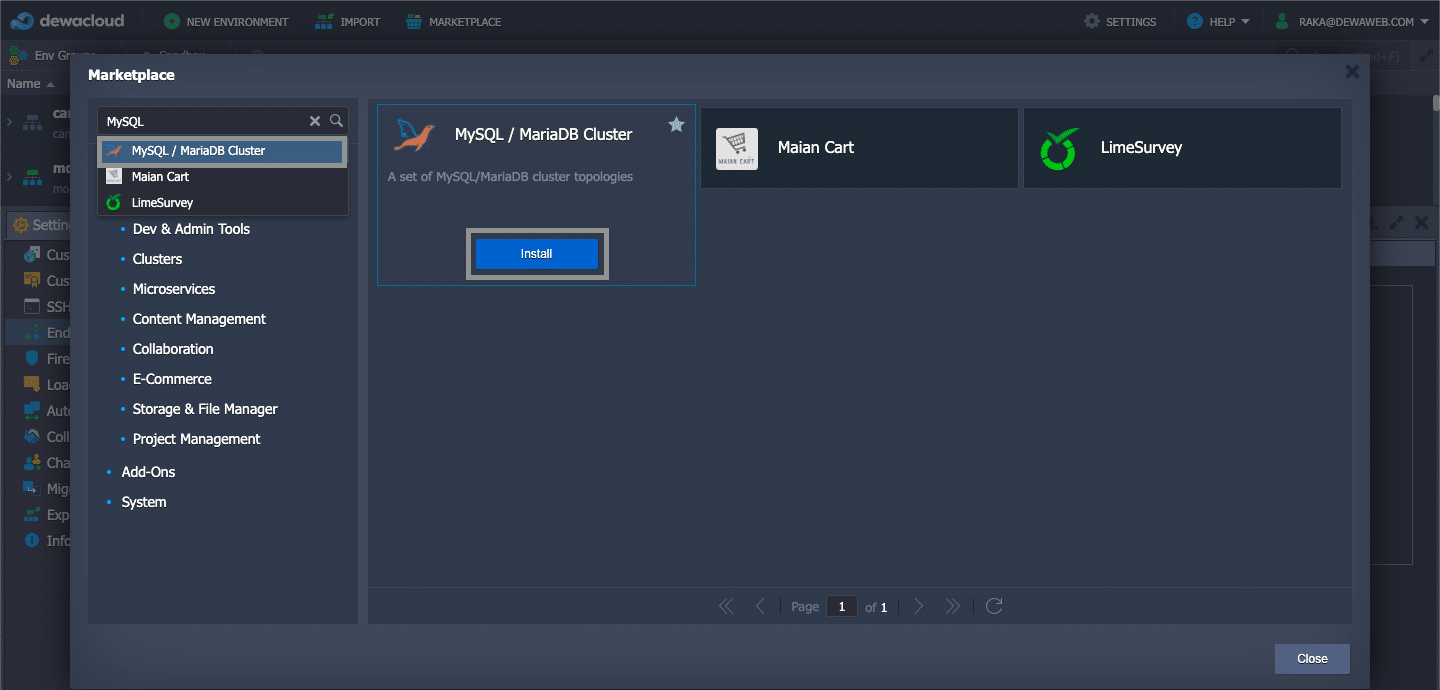This screenshot has height=690, width=1440.
Task: Click the Env Groups icon behind dialog
Action: coord(17,55)
